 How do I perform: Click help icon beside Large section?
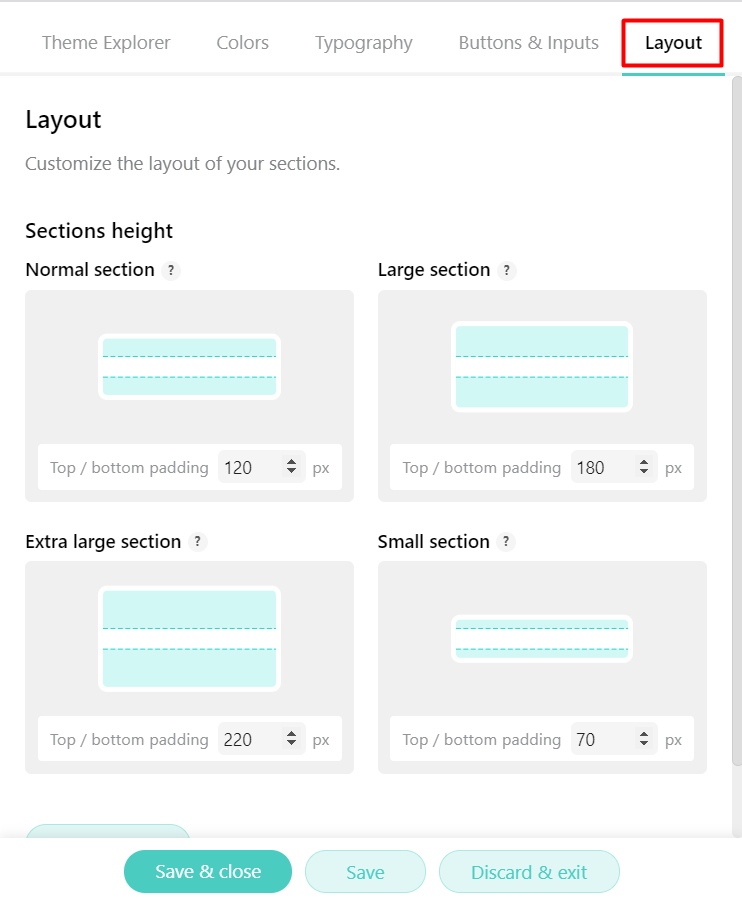point(507,270)
